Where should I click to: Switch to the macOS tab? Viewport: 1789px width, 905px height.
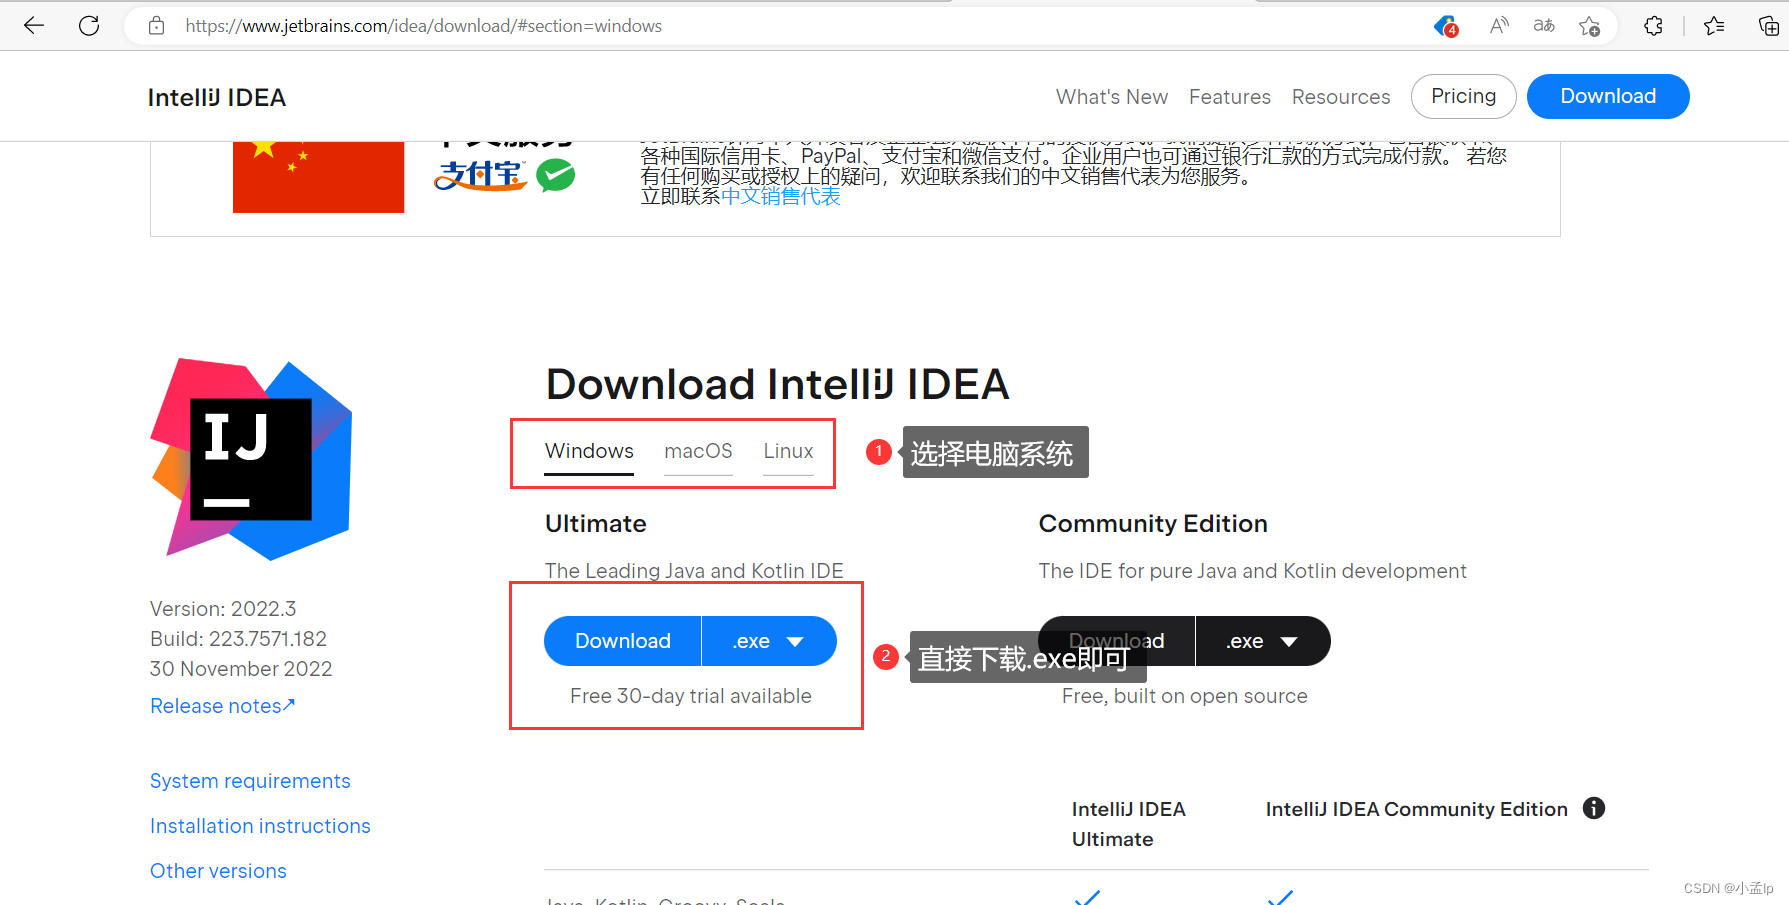click(x=698, y=451)
